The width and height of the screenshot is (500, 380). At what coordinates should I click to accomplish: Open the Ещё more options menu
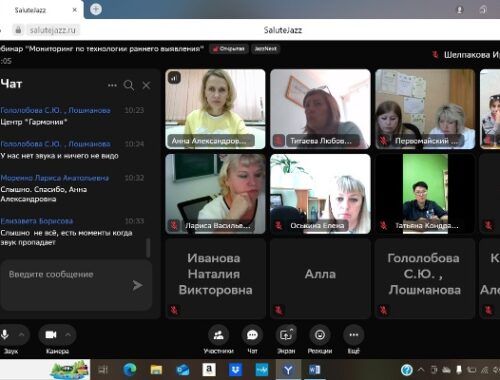pyautogui.click(x=354, y=335)
